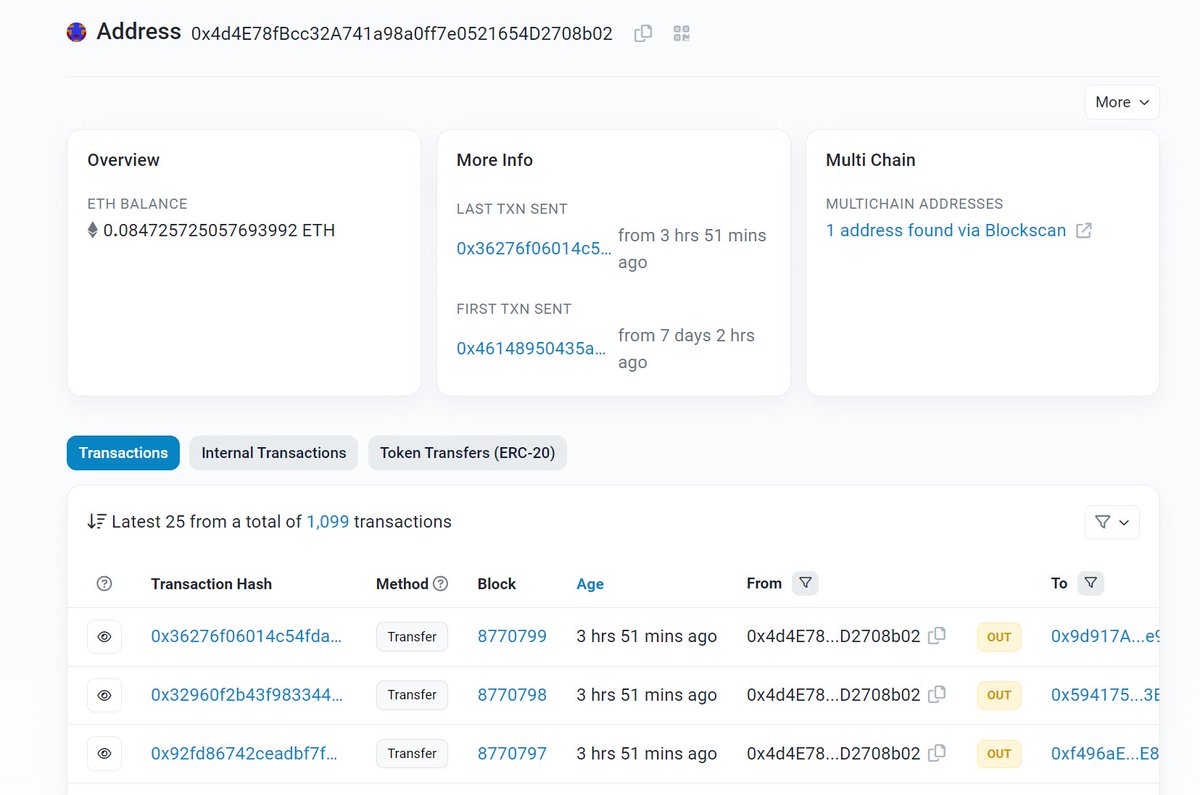
Task: Click the OUT badge in block 8770798 row
Action: pos(999,695)
